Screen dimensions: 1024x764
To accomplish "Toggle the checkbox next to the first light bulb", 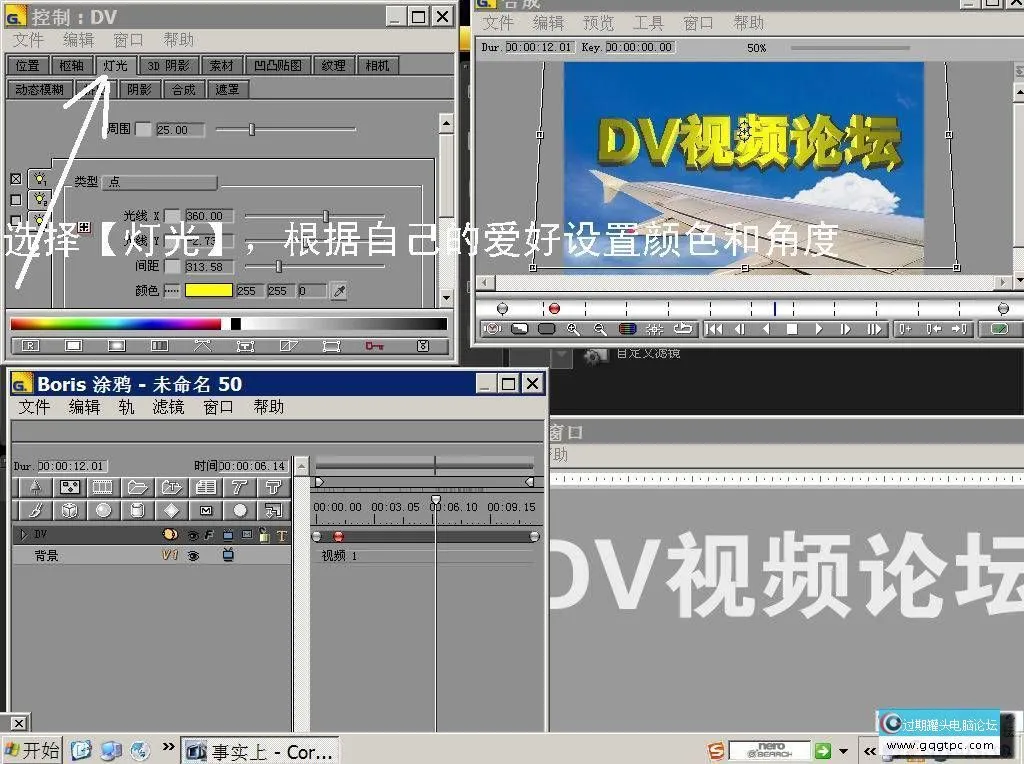I will click(x=15, y=180).
